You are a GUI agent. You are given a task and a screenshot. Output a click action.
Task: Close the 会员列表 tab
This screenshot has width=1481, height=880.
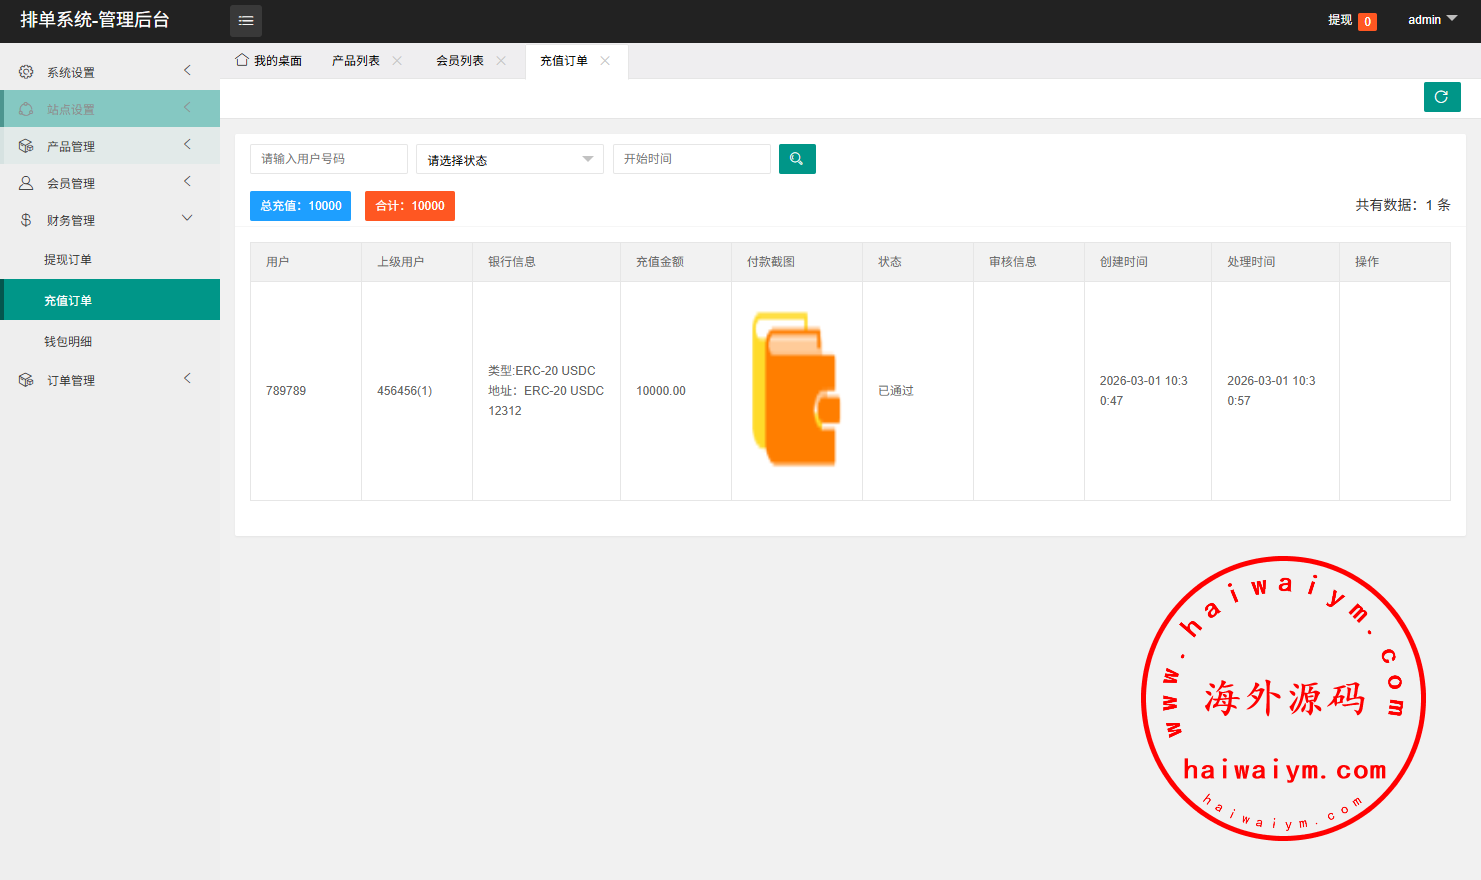(501, 61)
